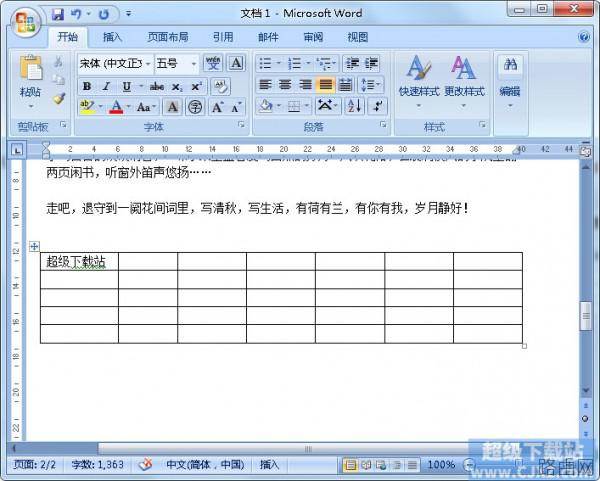Screen dimensions: 600x481
Task: Click the Office button
Action: tap(25, 22)
